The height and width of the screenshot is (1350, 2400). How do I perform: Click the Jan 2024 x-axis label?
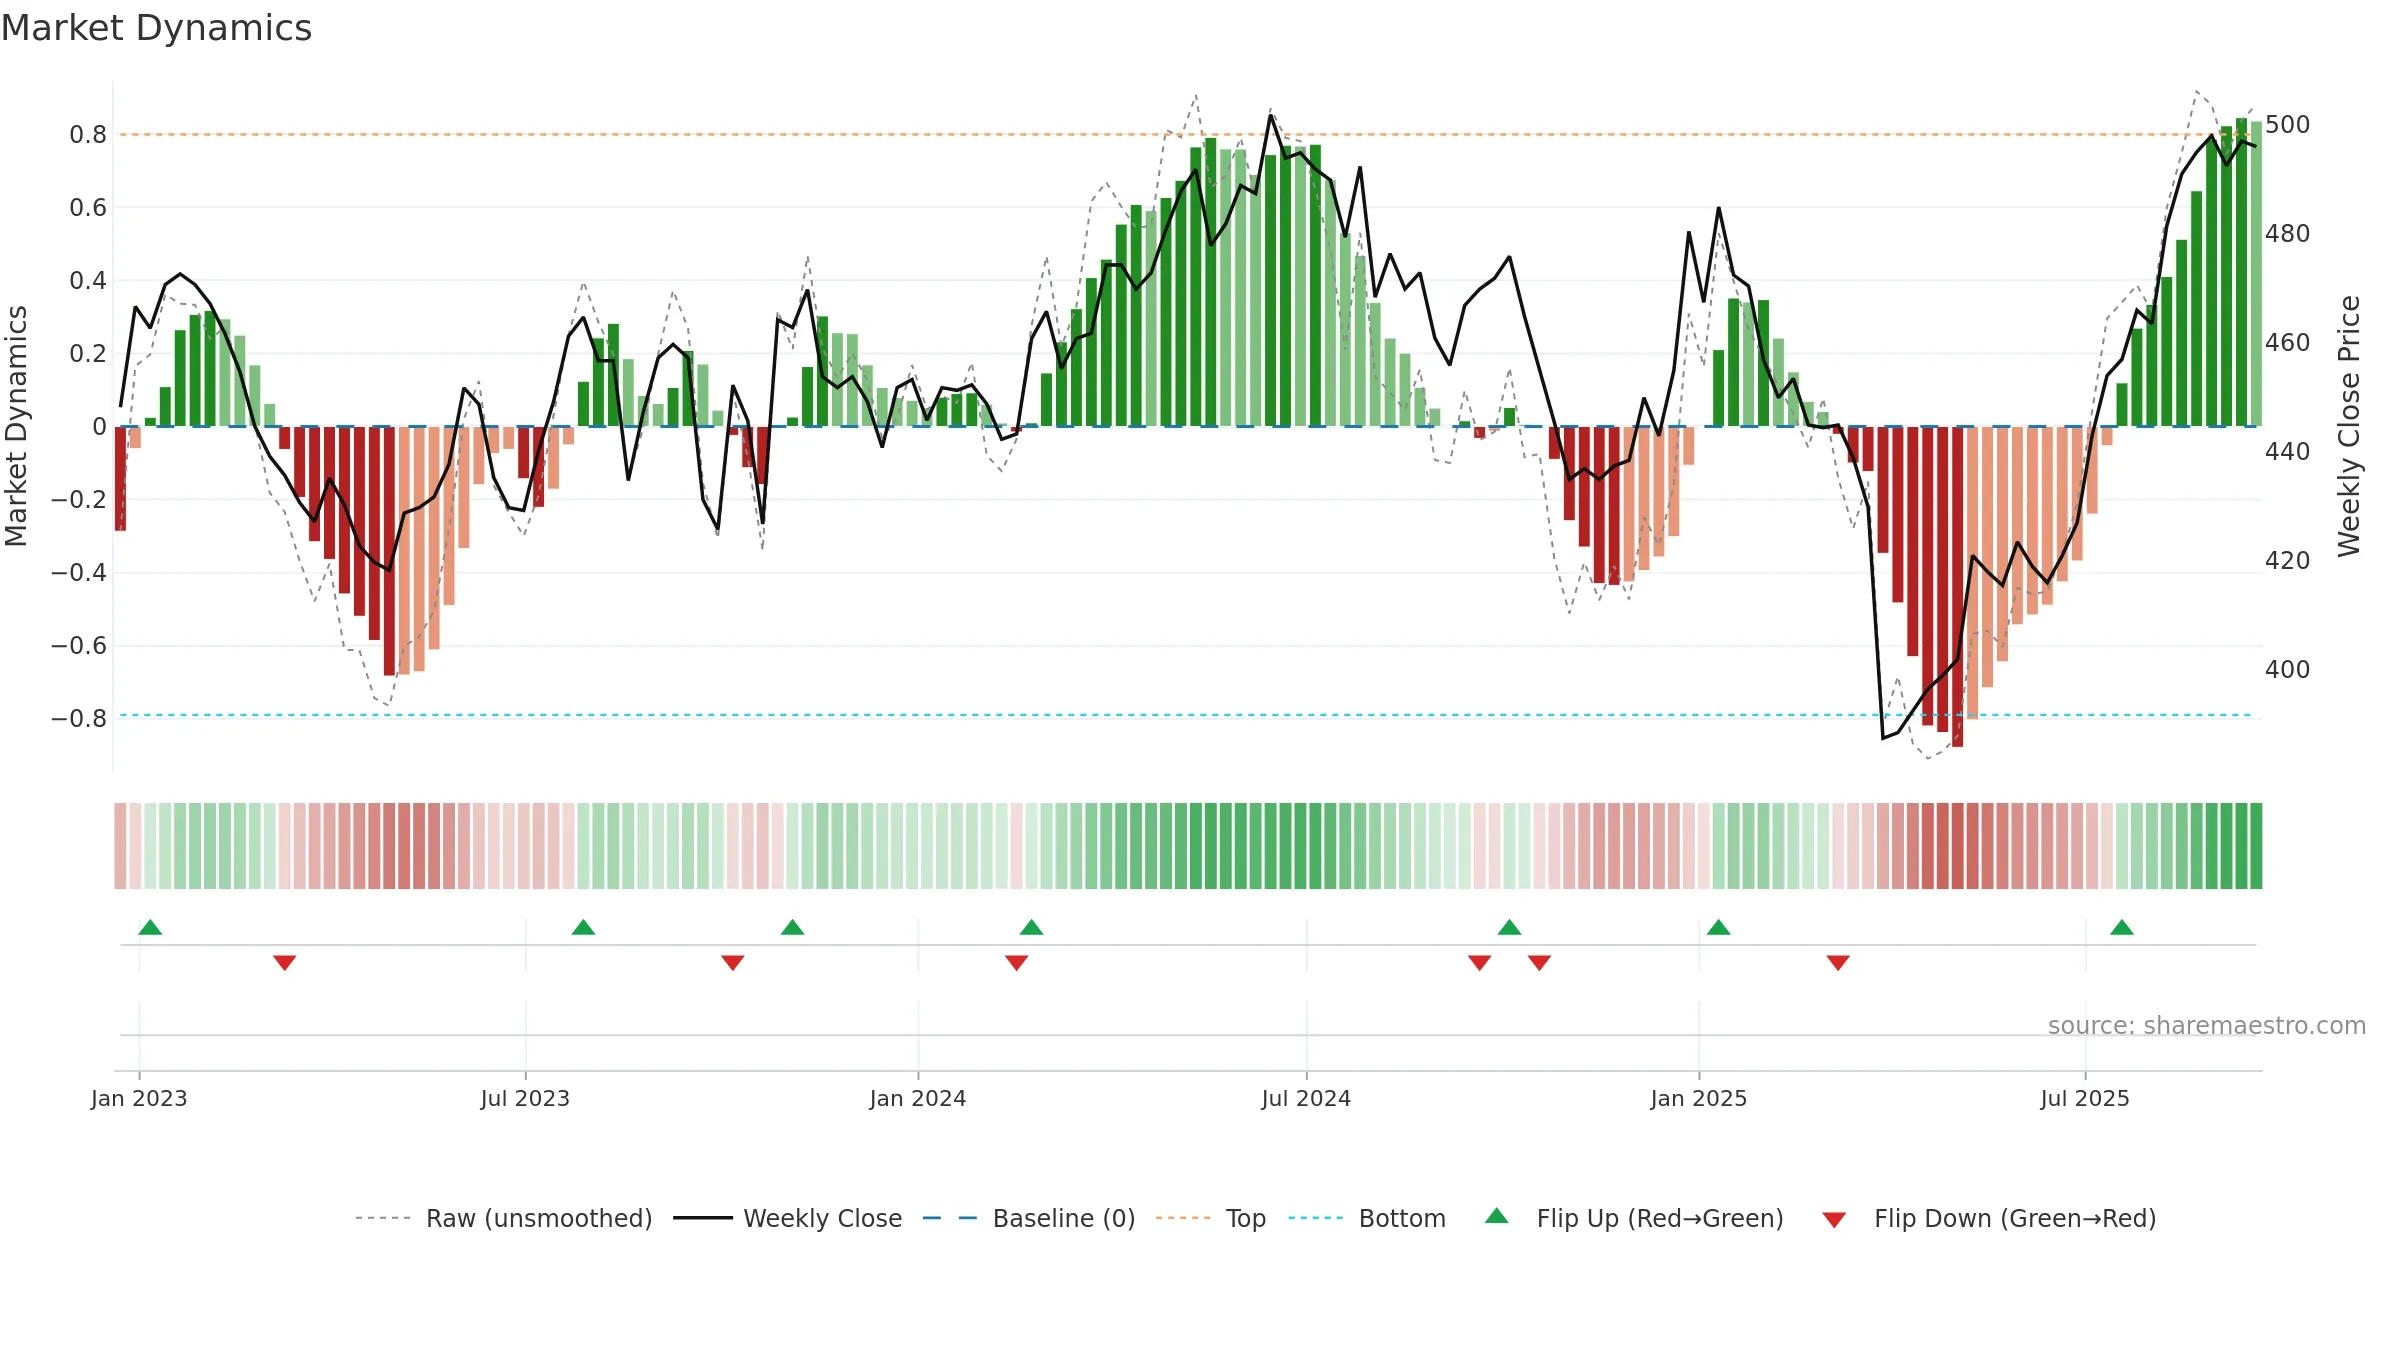(x=918, y=1098)
